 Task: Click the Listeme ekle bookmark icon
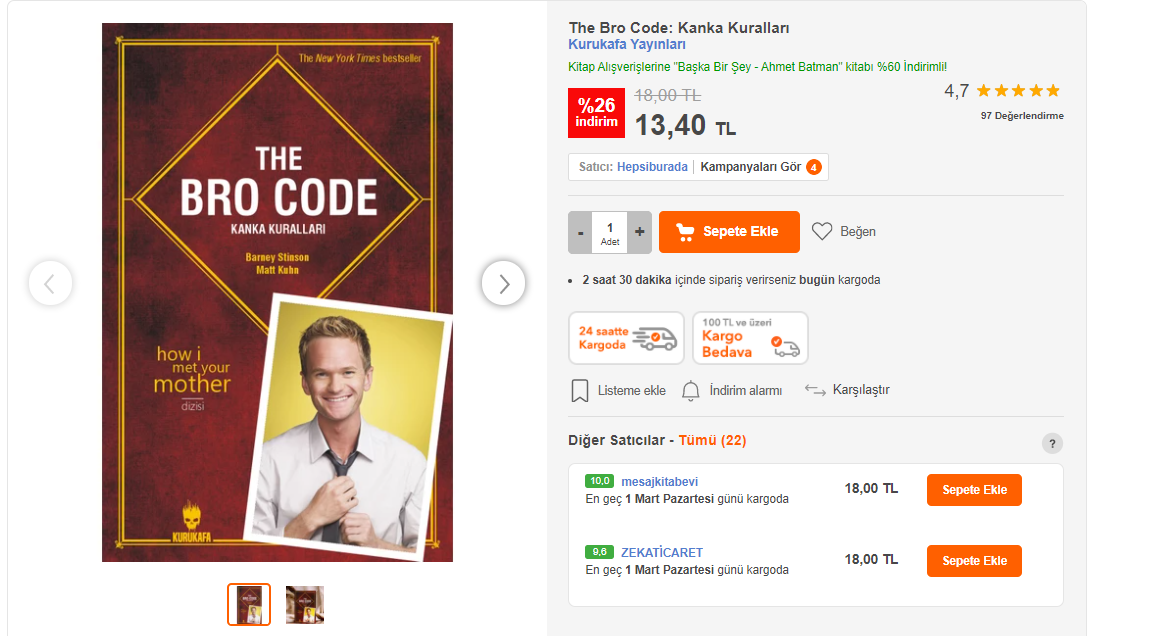[579, 391]
